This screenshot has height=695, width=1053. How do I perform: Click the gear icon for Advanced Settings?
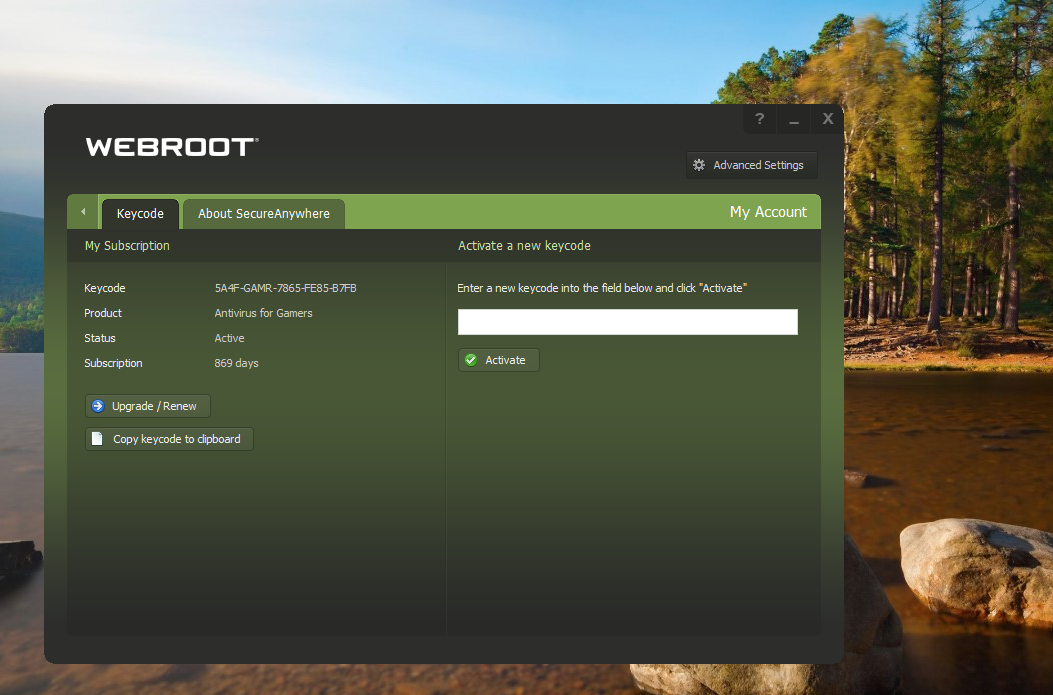tap(699, 165)
